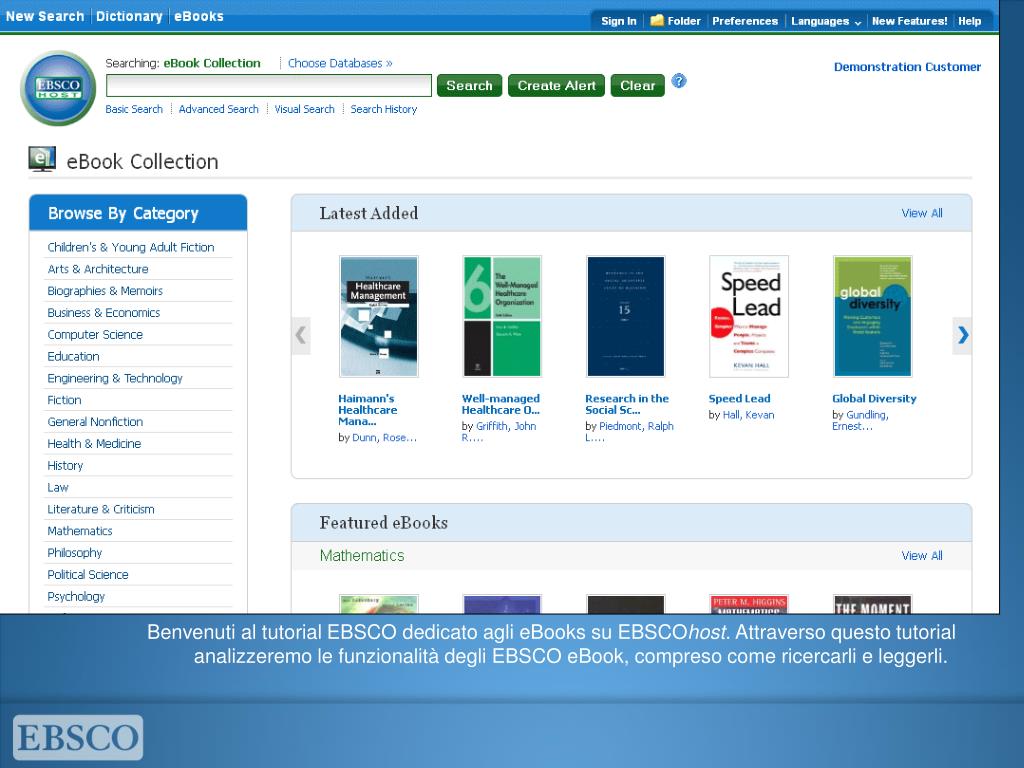Image resolution: width=1024 pixels, height=768 pixels.
Task: Show next Latest Added books arrow
Action: (963, 336)
